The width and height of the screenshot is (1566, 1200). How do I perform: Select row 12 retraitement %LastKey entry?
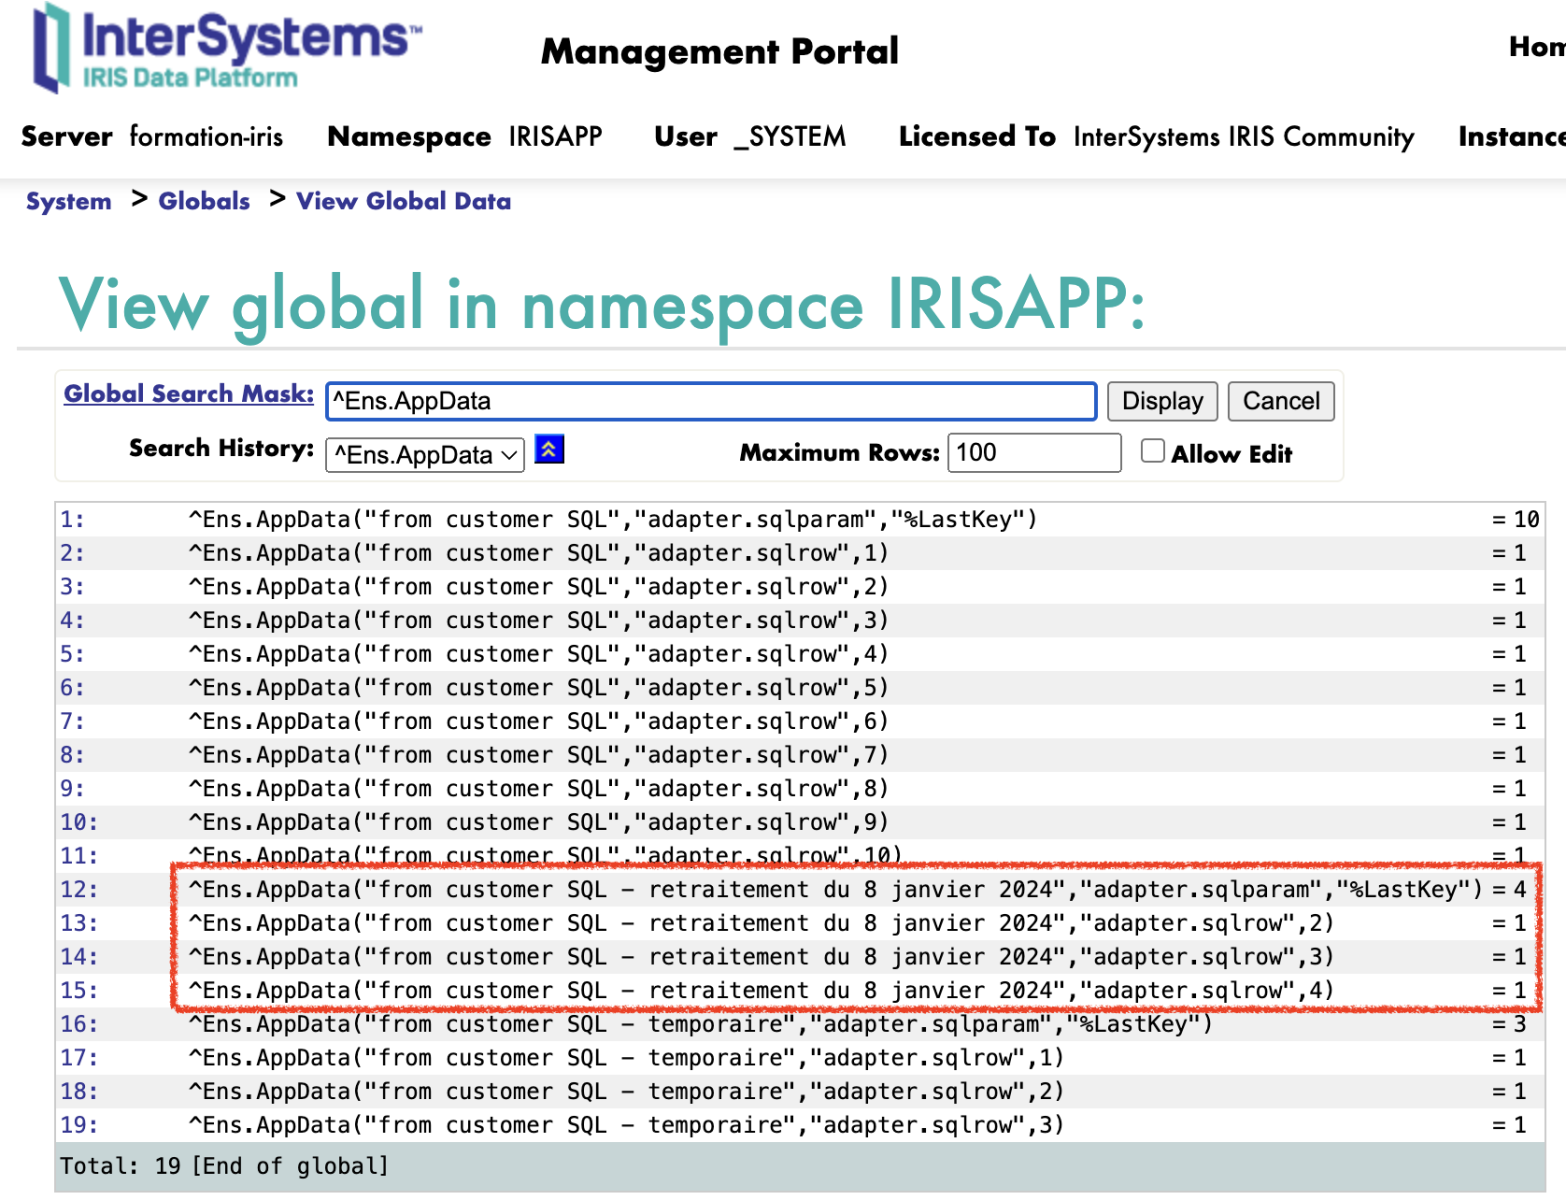[x=834, y=889]
